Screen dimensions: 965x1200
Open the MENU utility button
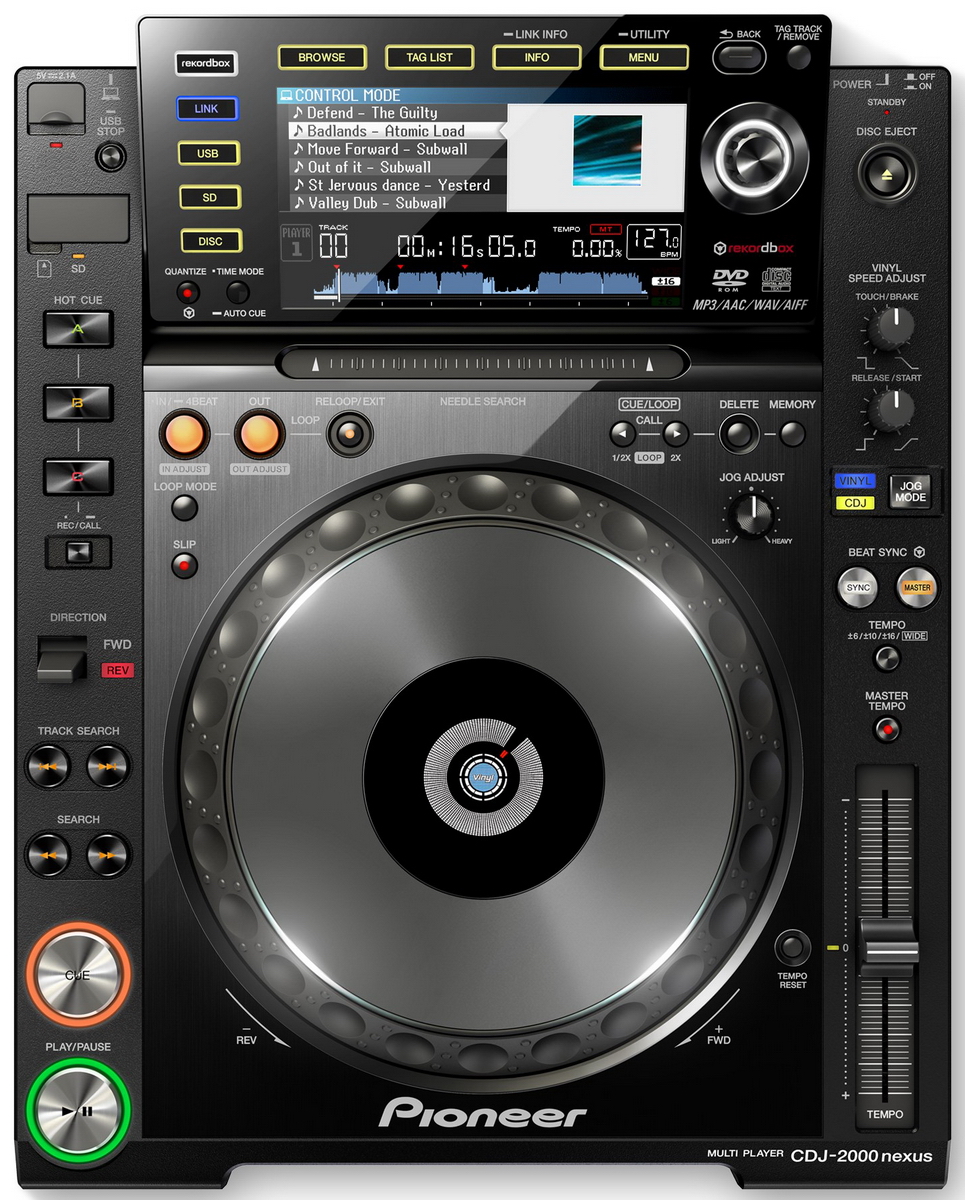pos(643,58)
